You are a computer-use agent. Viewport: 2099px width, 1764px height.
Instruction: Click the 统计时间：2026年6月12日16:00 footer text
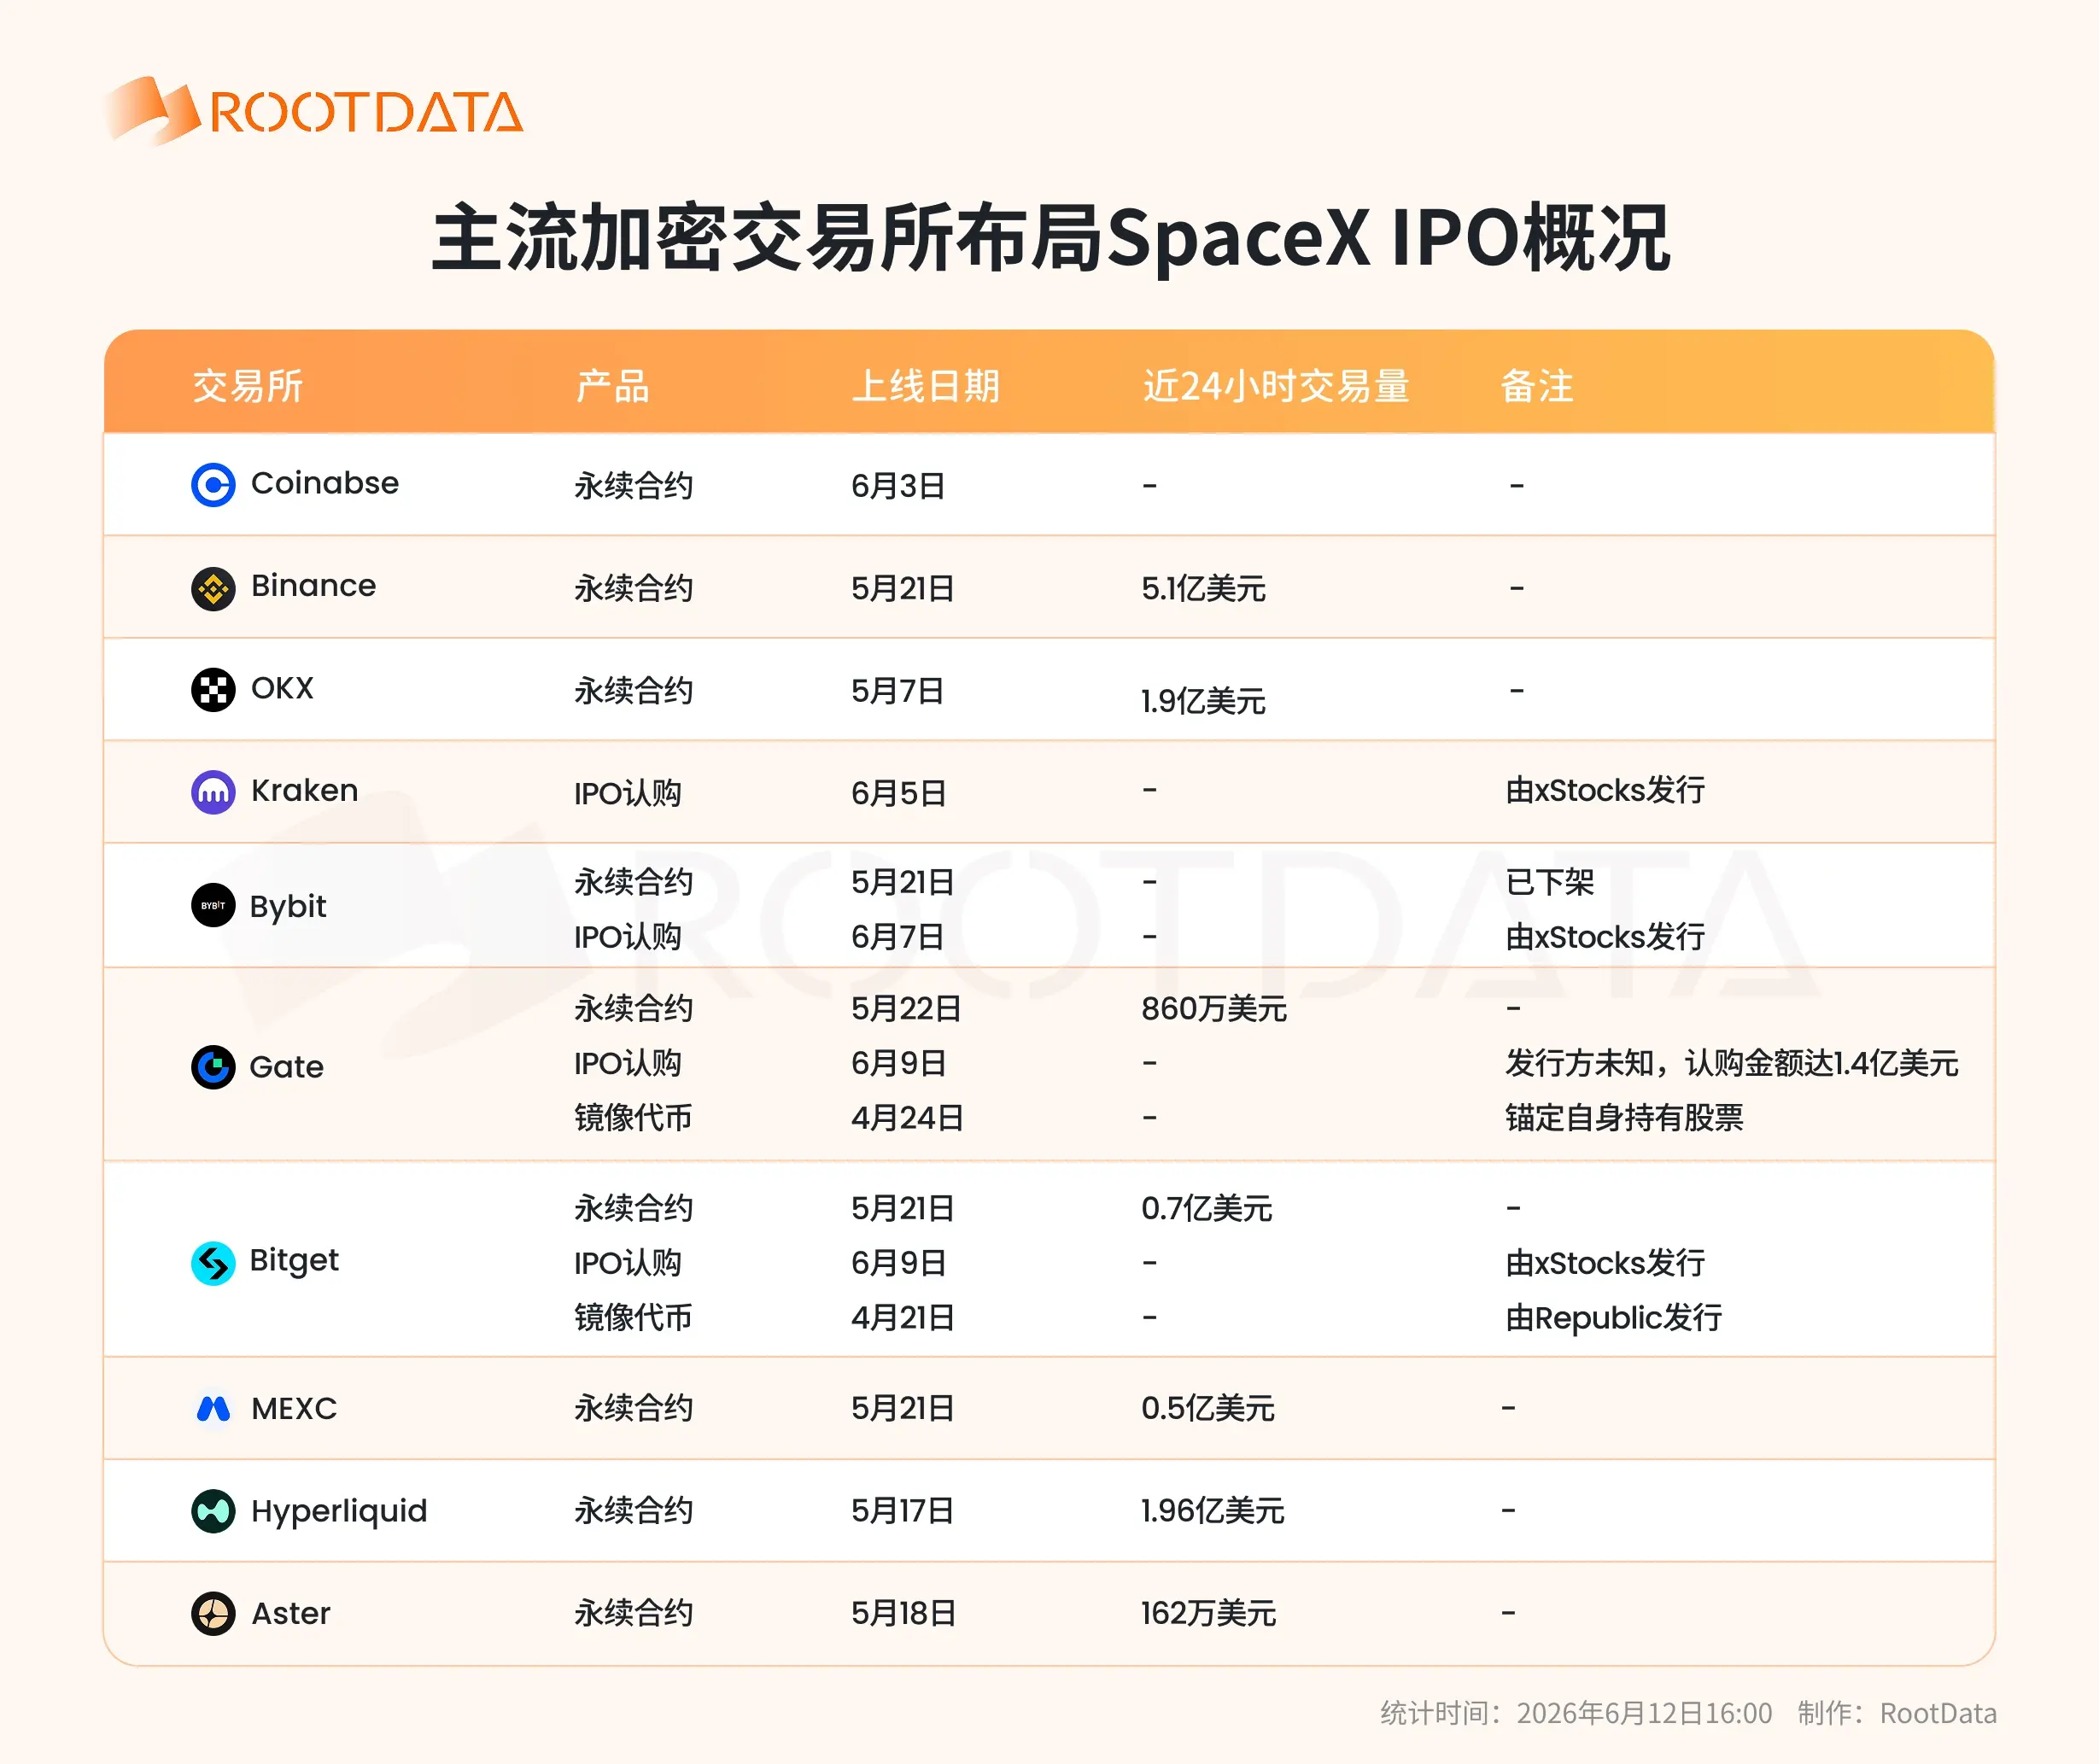[x=1576, y=1713]
